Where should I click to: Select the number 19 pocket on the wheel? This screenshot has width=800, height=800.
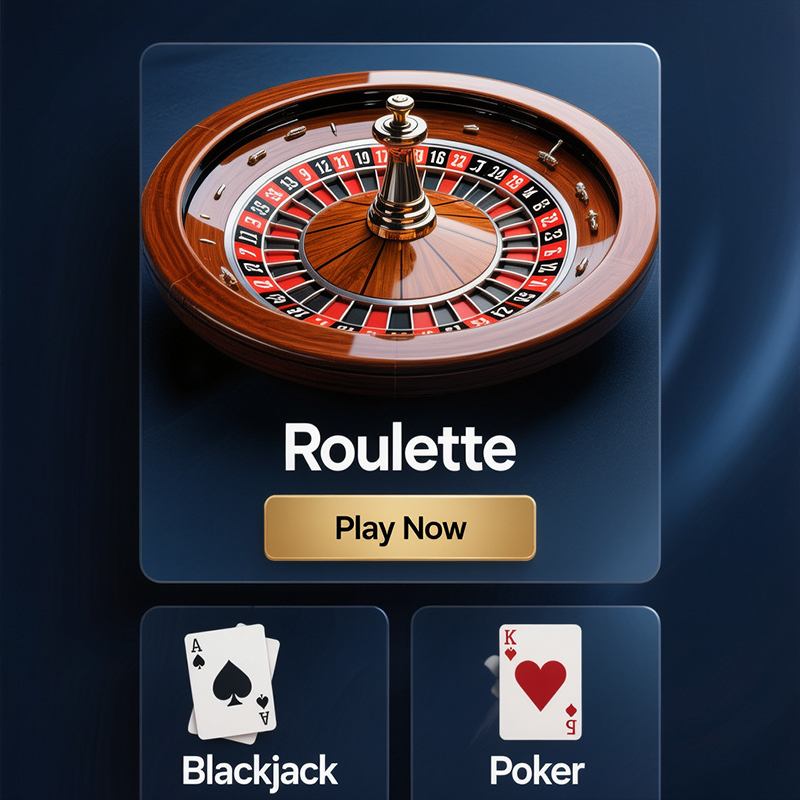pyautogui.click(x=362, y=158)
